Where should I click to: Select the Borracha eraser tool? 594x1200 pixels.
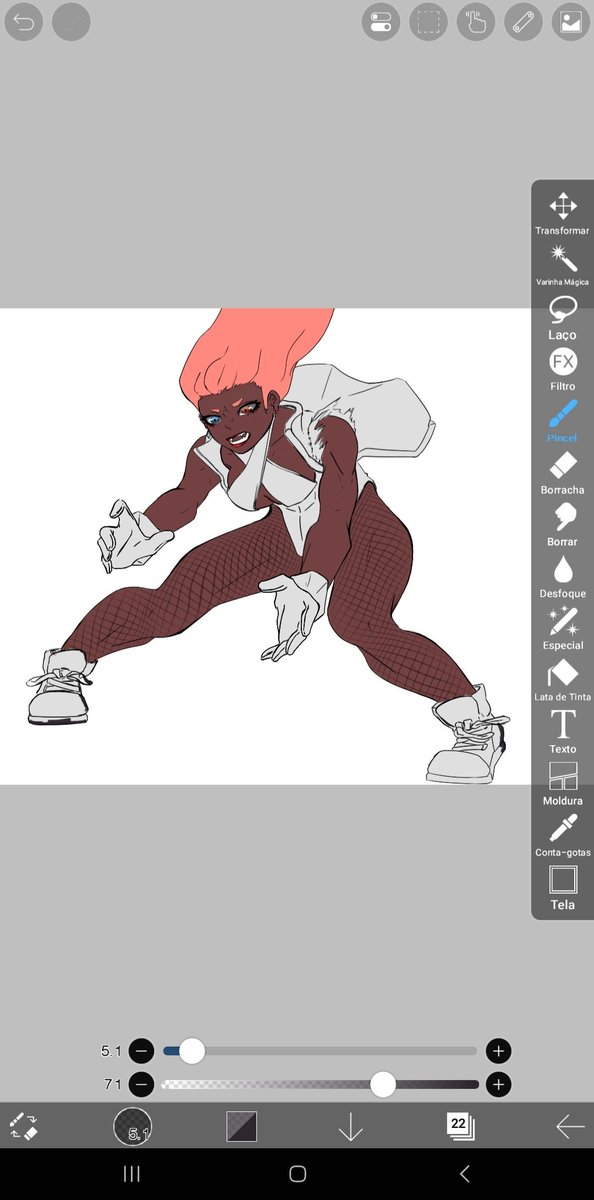[x=562, y=473]
